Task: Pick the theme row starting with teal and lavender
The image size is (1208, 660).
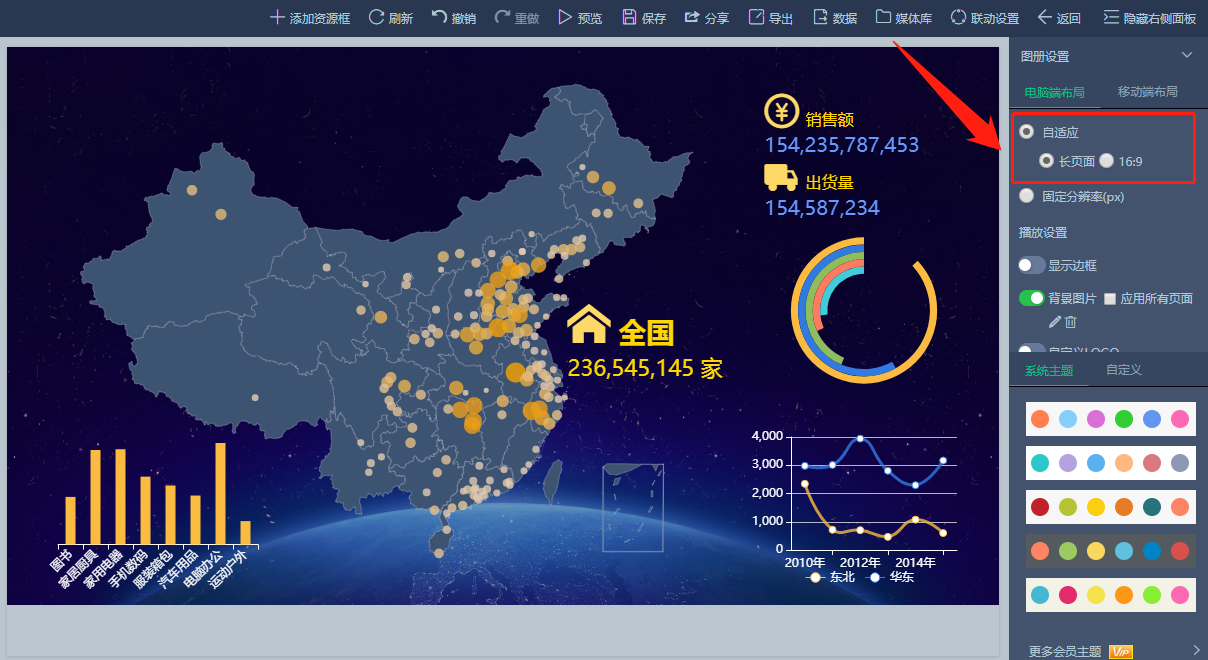Action: pos(1111,463)
